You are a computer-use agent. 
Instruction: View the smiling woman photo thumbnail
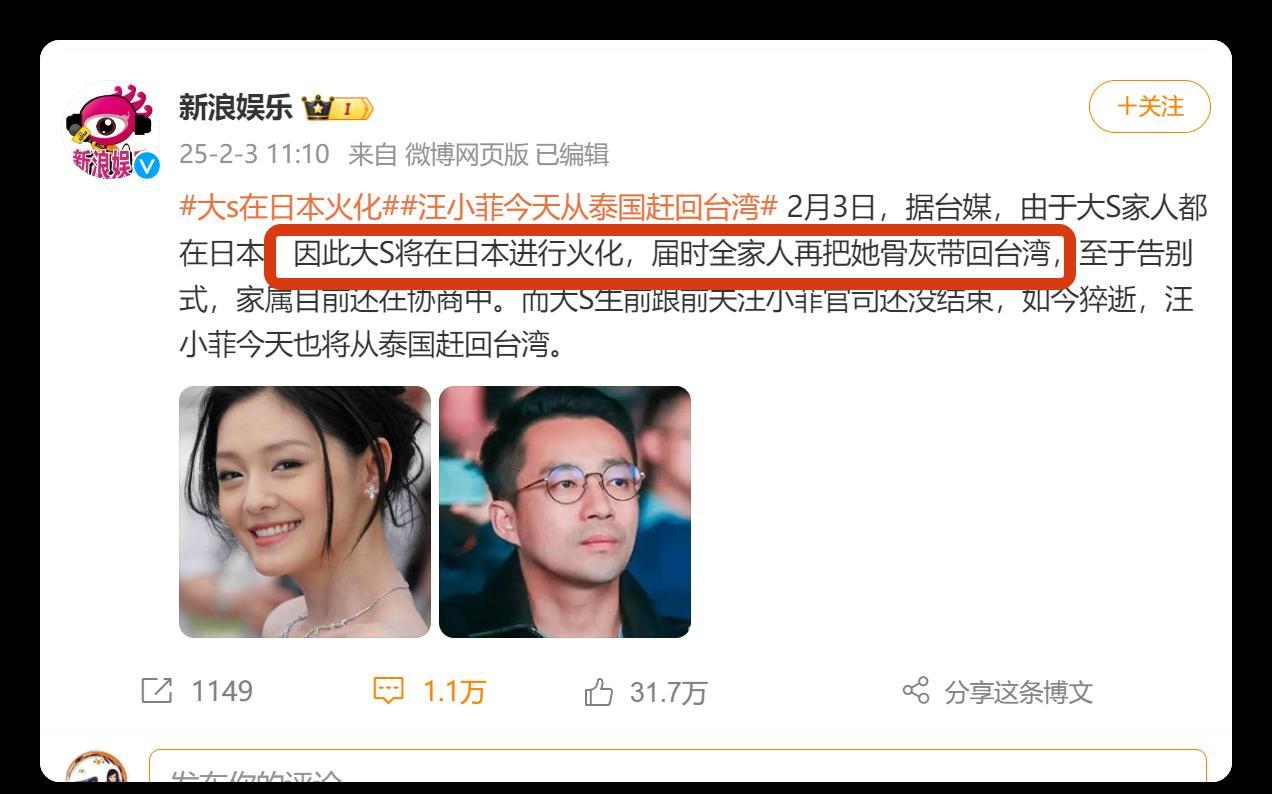pos(305,512)
